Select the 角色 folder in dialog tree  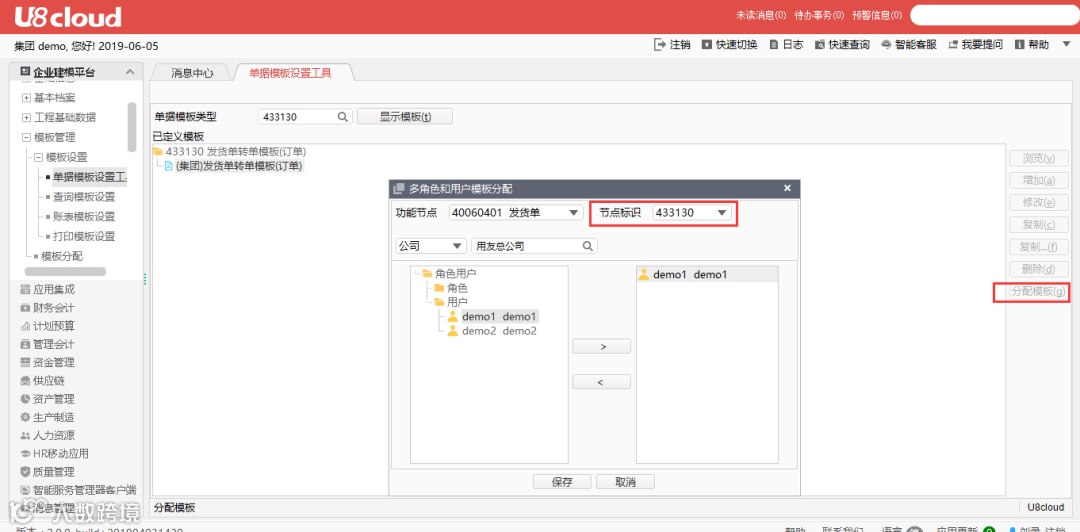pyautogui.click(x=451, y=287)
